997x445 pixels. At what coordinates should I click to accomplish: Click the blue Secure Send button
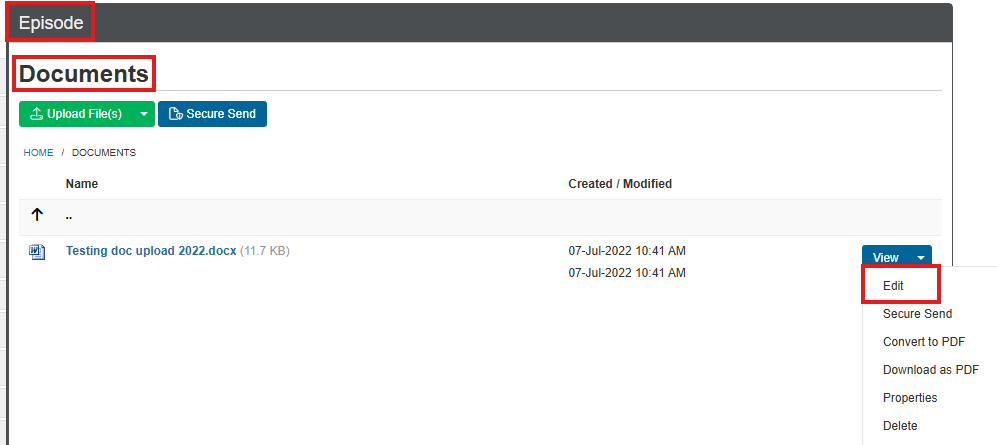(x=212, y=114)
